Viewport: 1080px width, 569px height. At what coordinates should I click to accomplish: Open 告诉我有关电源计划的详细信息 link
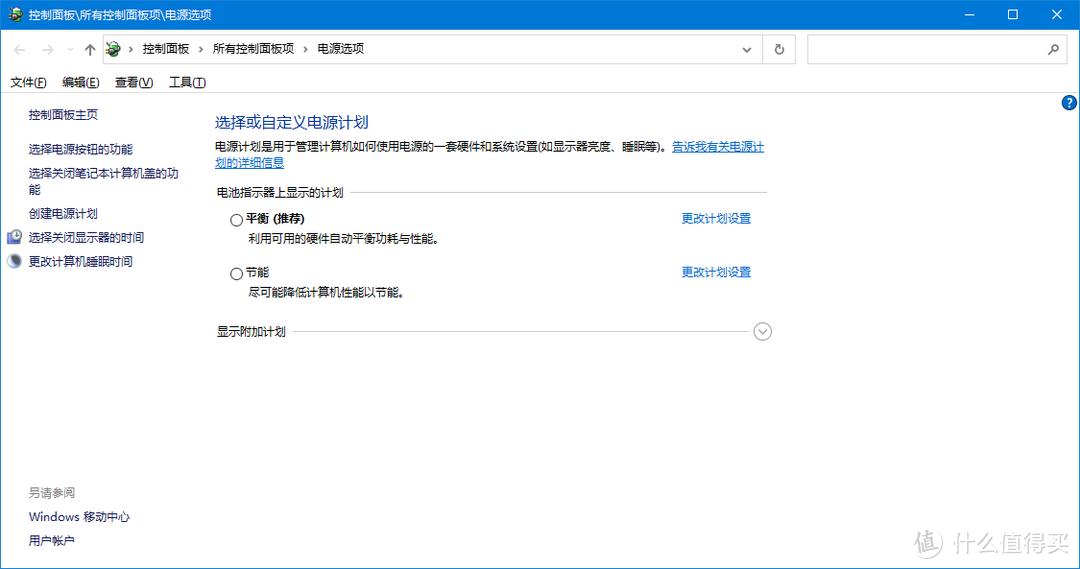tap(718, 147)
